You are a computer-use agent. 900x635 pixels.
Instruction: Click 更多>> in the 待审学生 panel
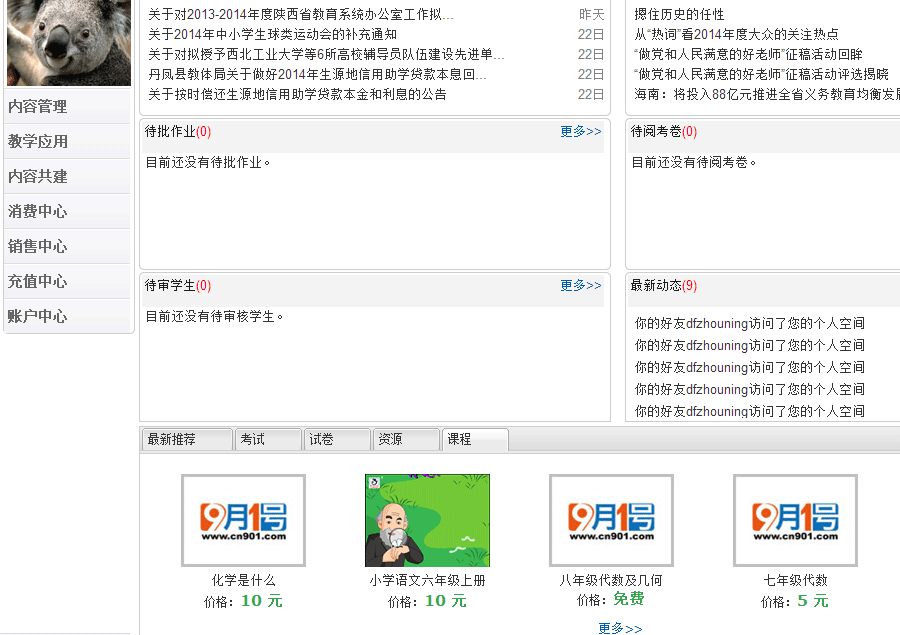point(581,285)
